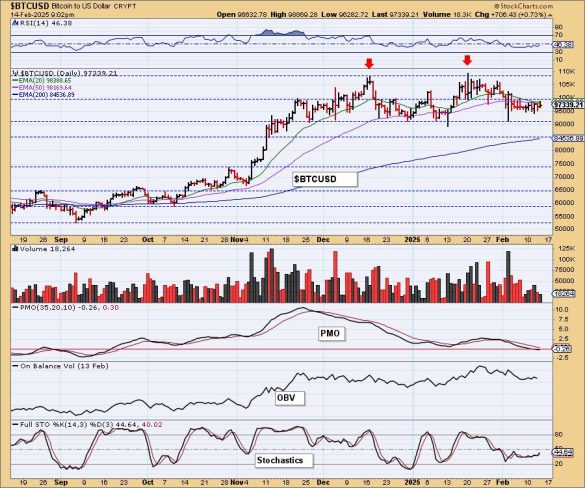
Task: Click the 84536.89 EMA(200) value tag
Action: pyautogui.click(x=568, y=138)
